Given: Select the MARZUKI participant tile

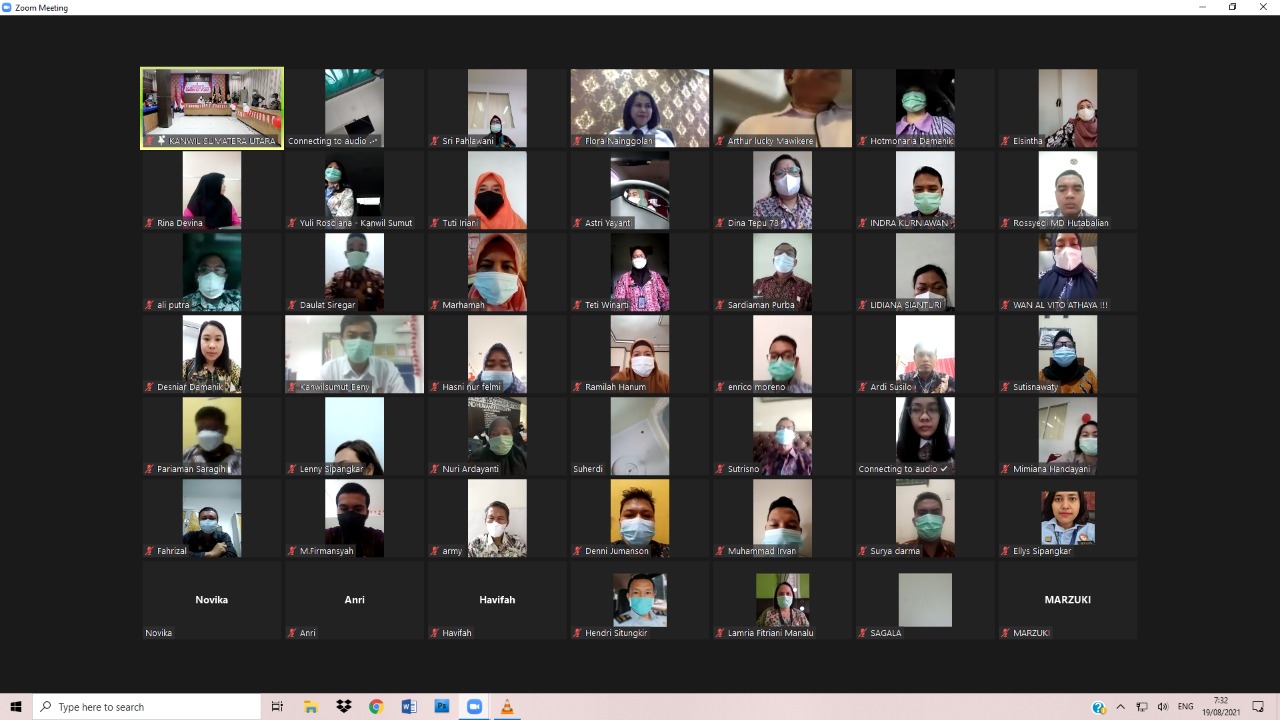Looking at the screenshot, I should click(x=1067, y=600).
